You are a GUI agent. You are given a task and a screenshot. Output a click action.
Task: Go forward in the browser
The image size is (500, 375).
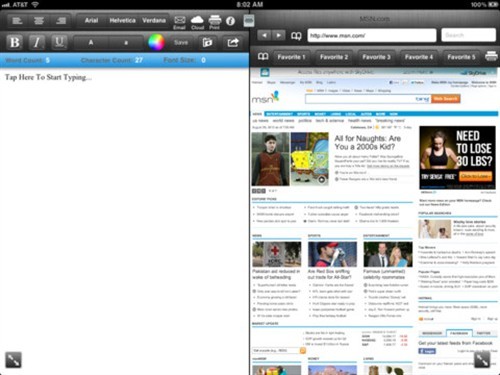coord(279,35)
